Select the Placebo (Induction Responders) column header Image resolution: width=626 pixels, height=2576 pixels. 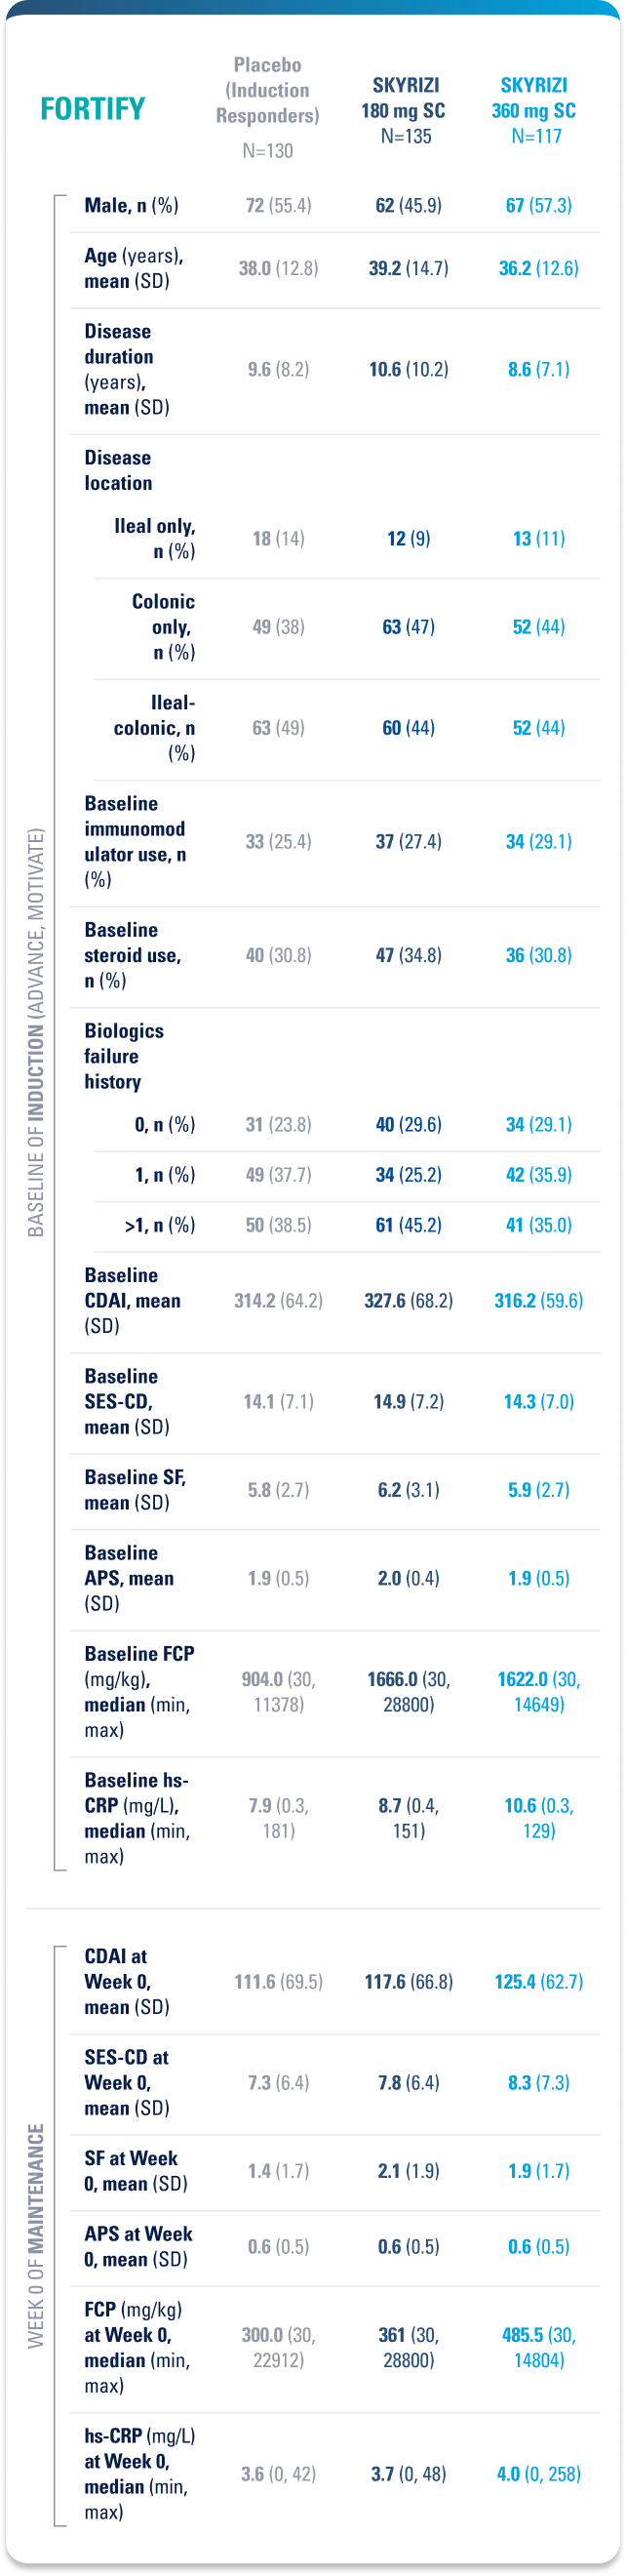pyautogui.click(x=268, y=105)
